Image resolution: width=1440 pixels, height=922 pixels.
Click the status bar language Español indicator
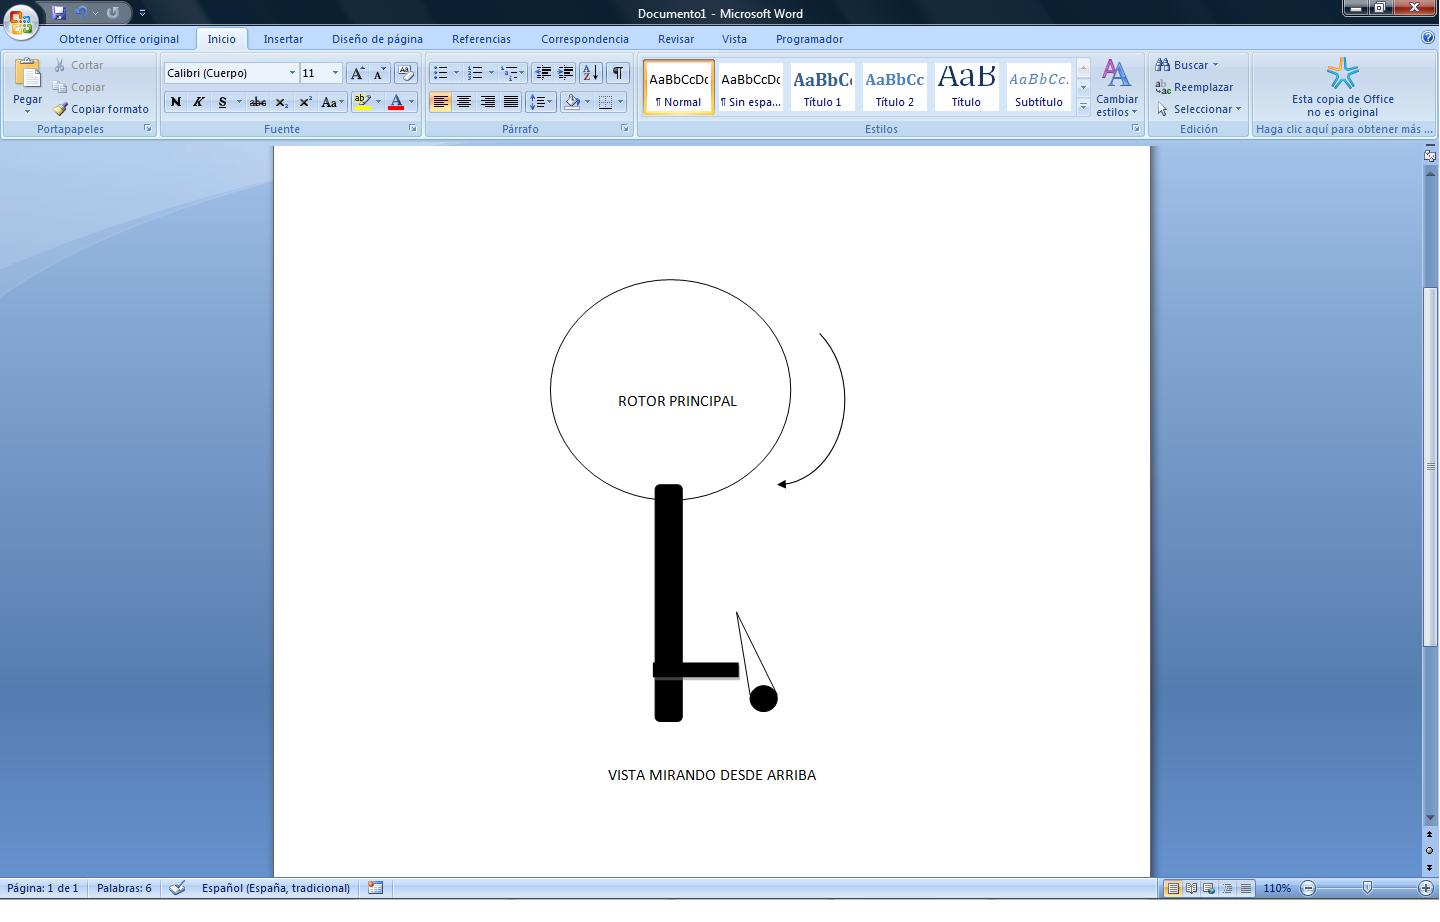(x=276, y=888)
